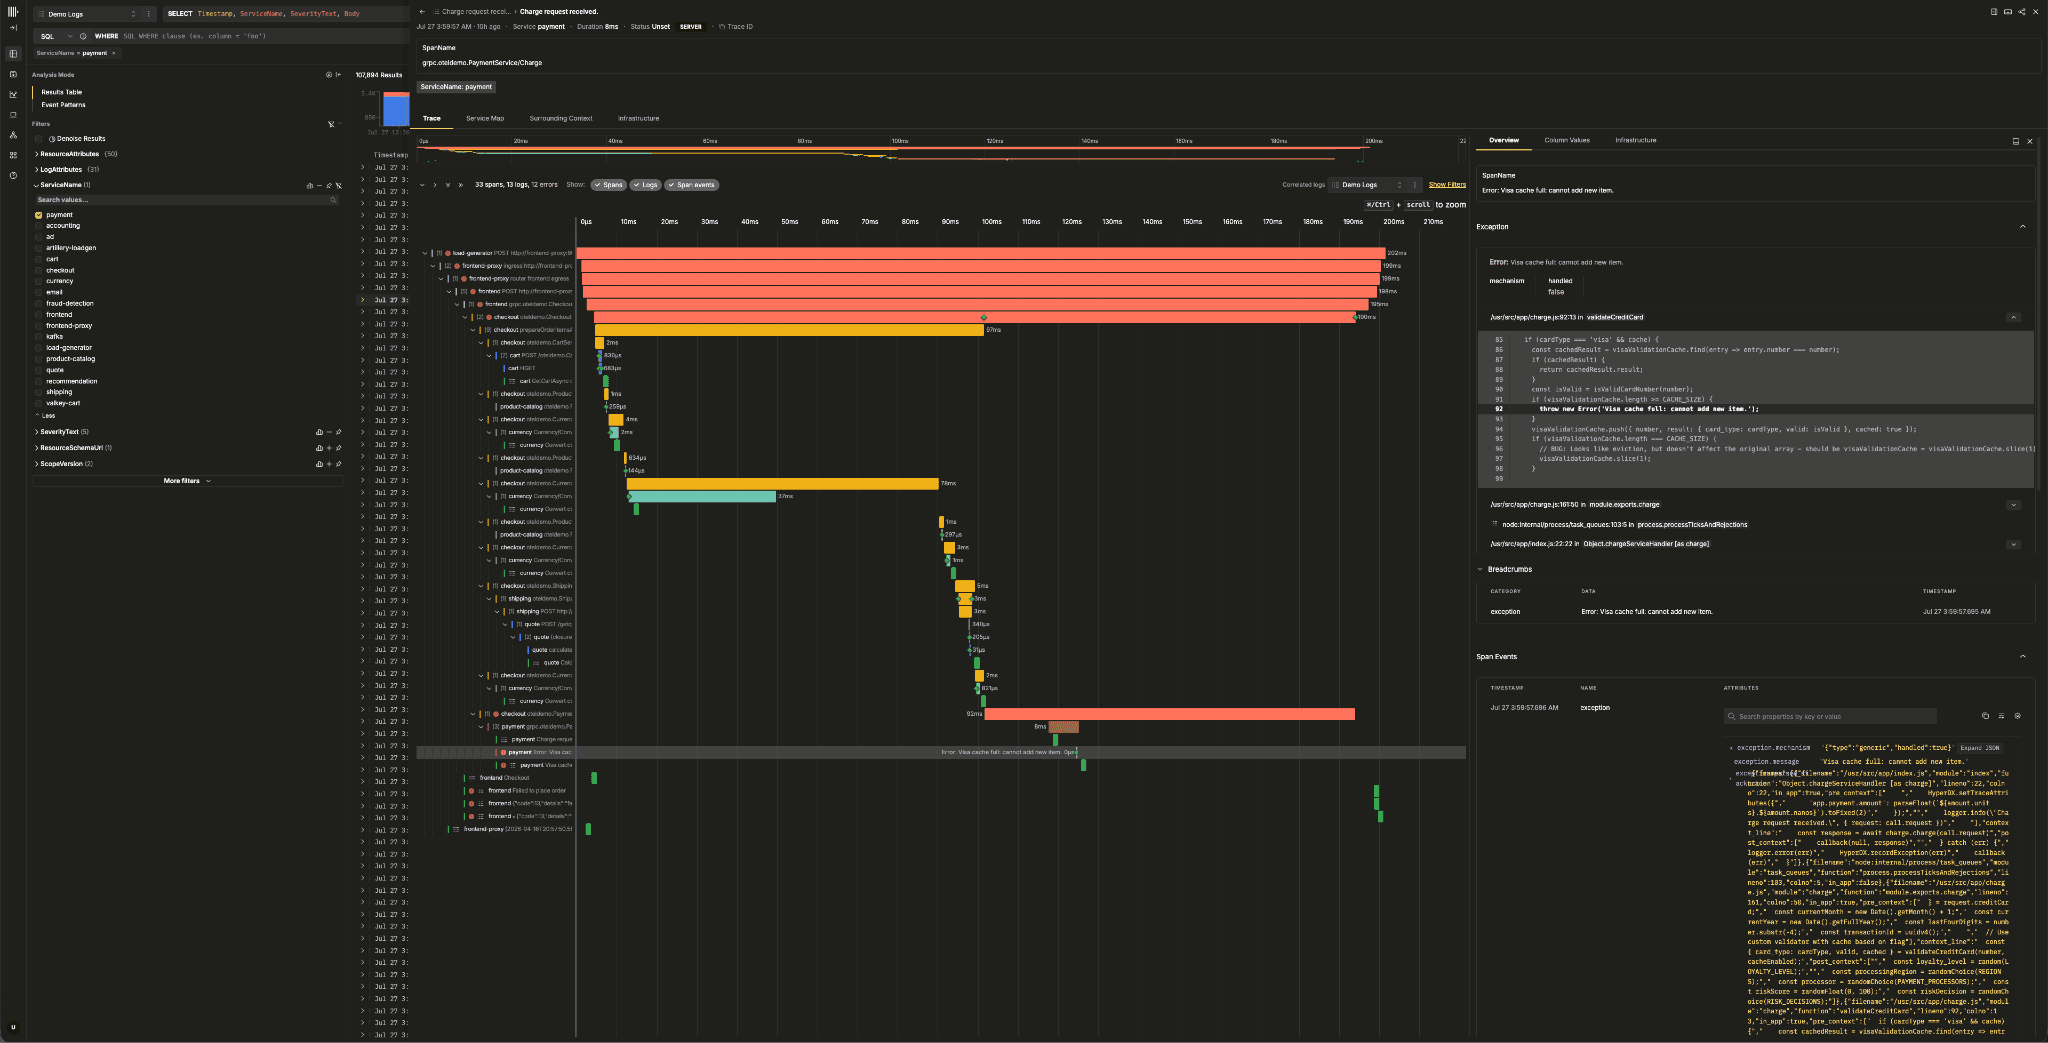Viewport: 2048px width, 1043px height.
Task: Go back using the arrow beside the breadcrumb
Action: click(x=422, y=12)
